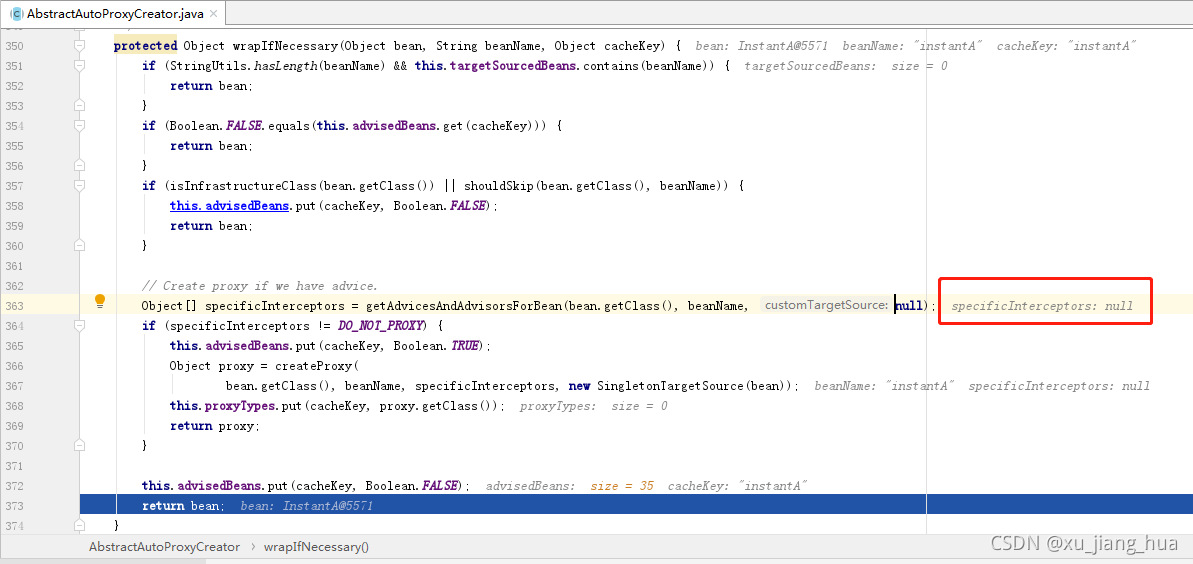The image size is (1193, 564).
Task: Click the customTargetSource parameter hint
Action: pos(827,305)
